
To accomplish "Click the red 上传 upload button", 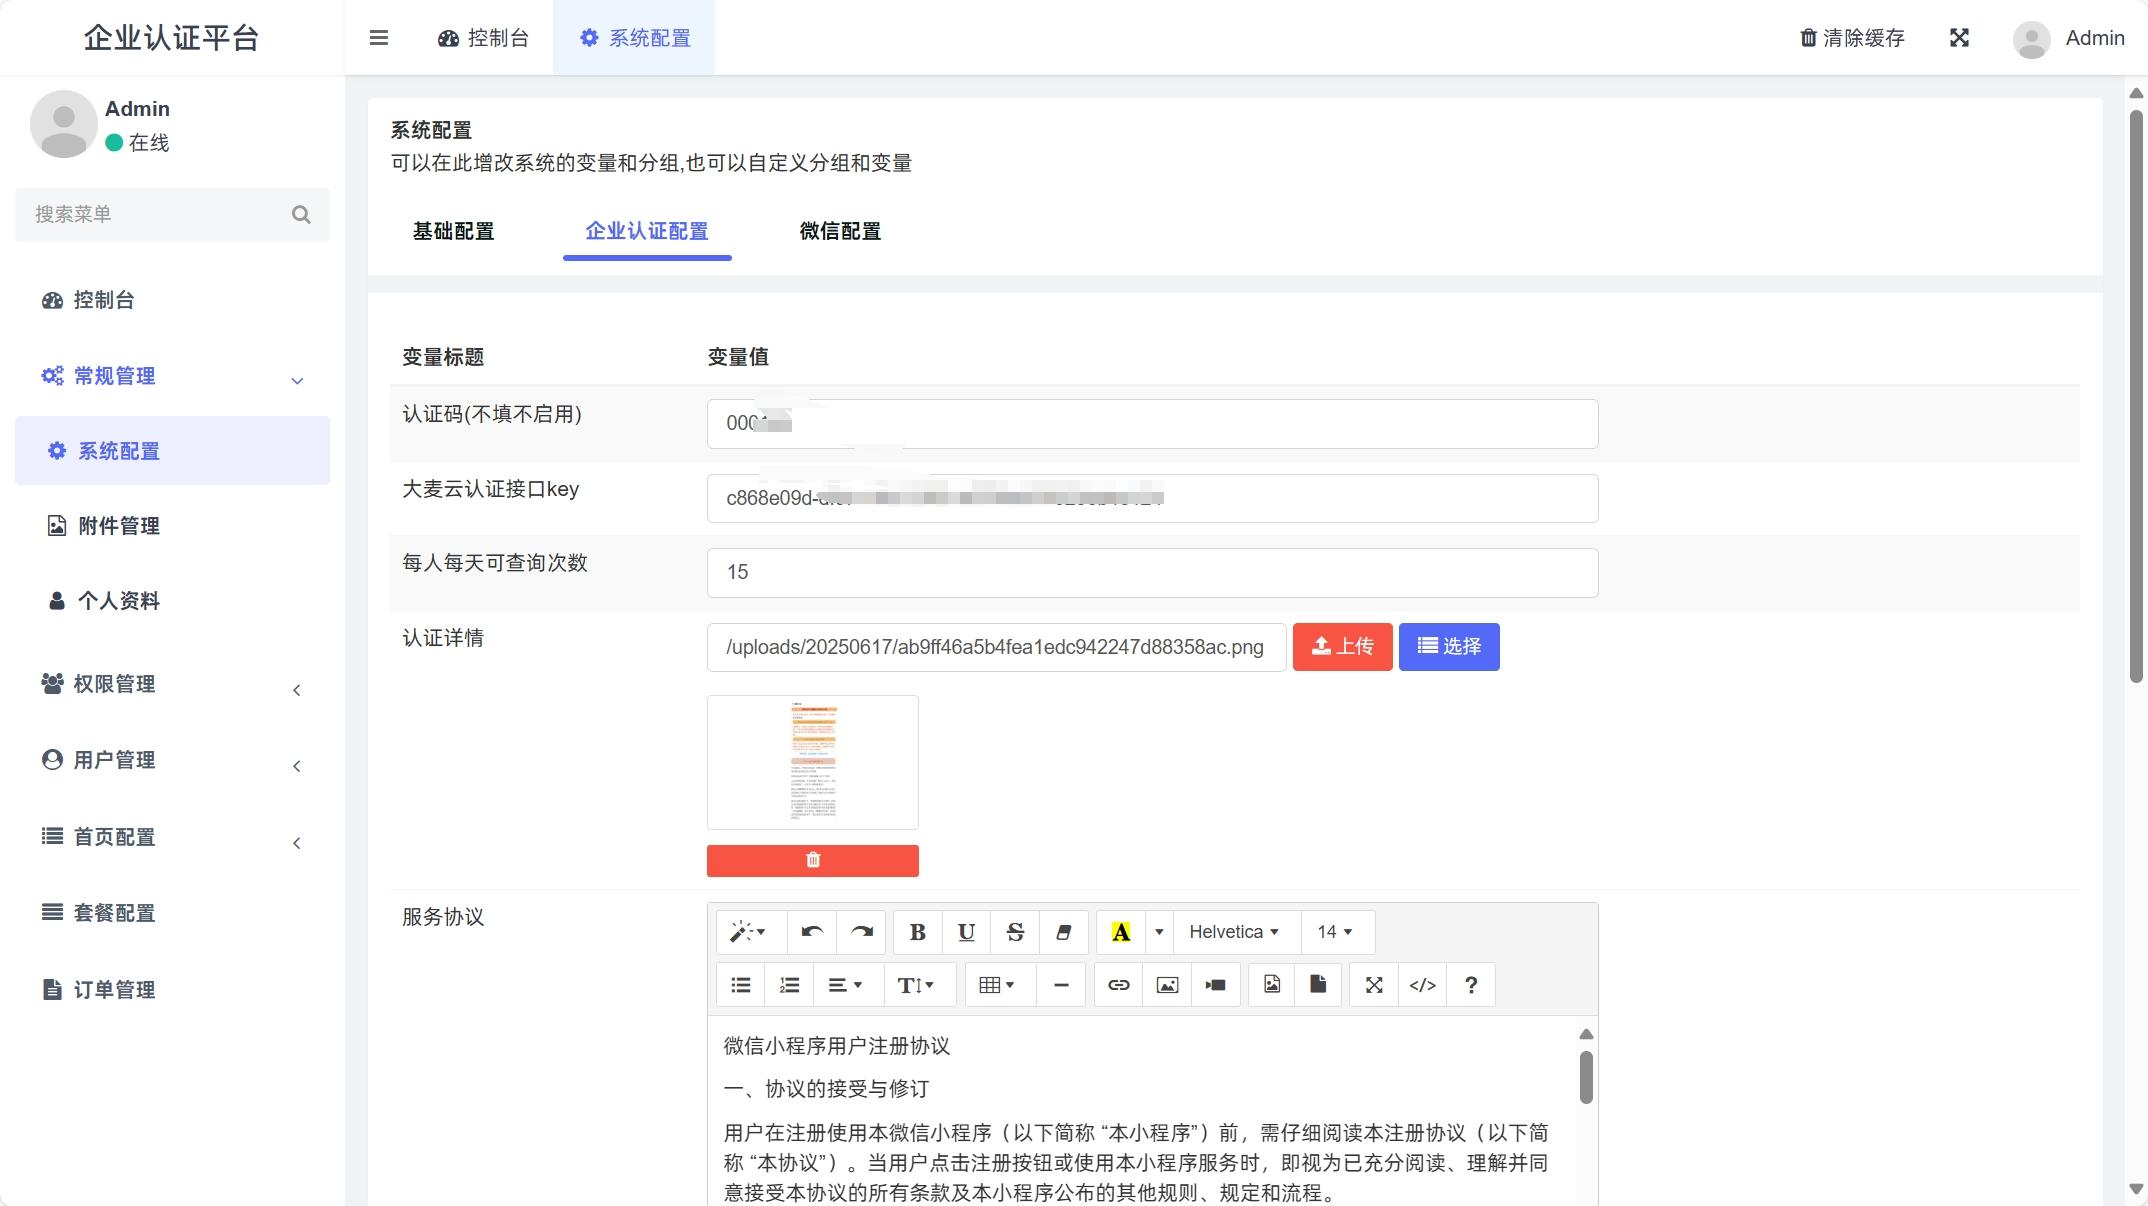I will click(x=1342, y=647).
